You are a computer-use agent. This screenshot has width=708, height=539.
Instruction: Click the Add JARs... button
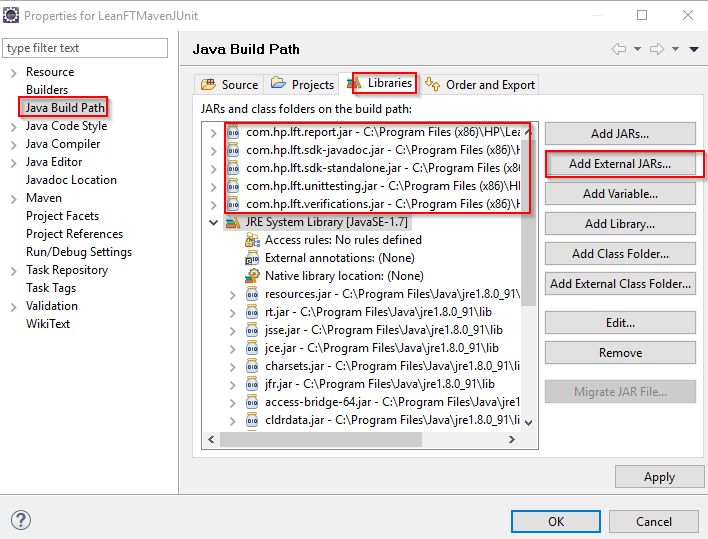tap(620, 134)
